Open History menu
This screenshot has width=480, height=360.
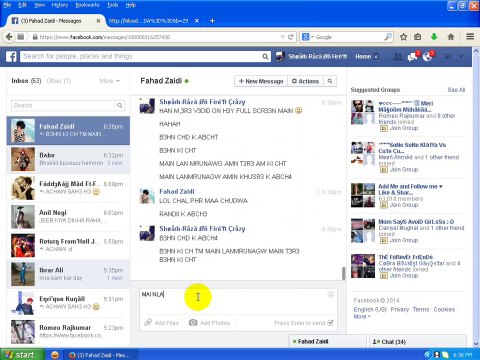click(60, 5)
